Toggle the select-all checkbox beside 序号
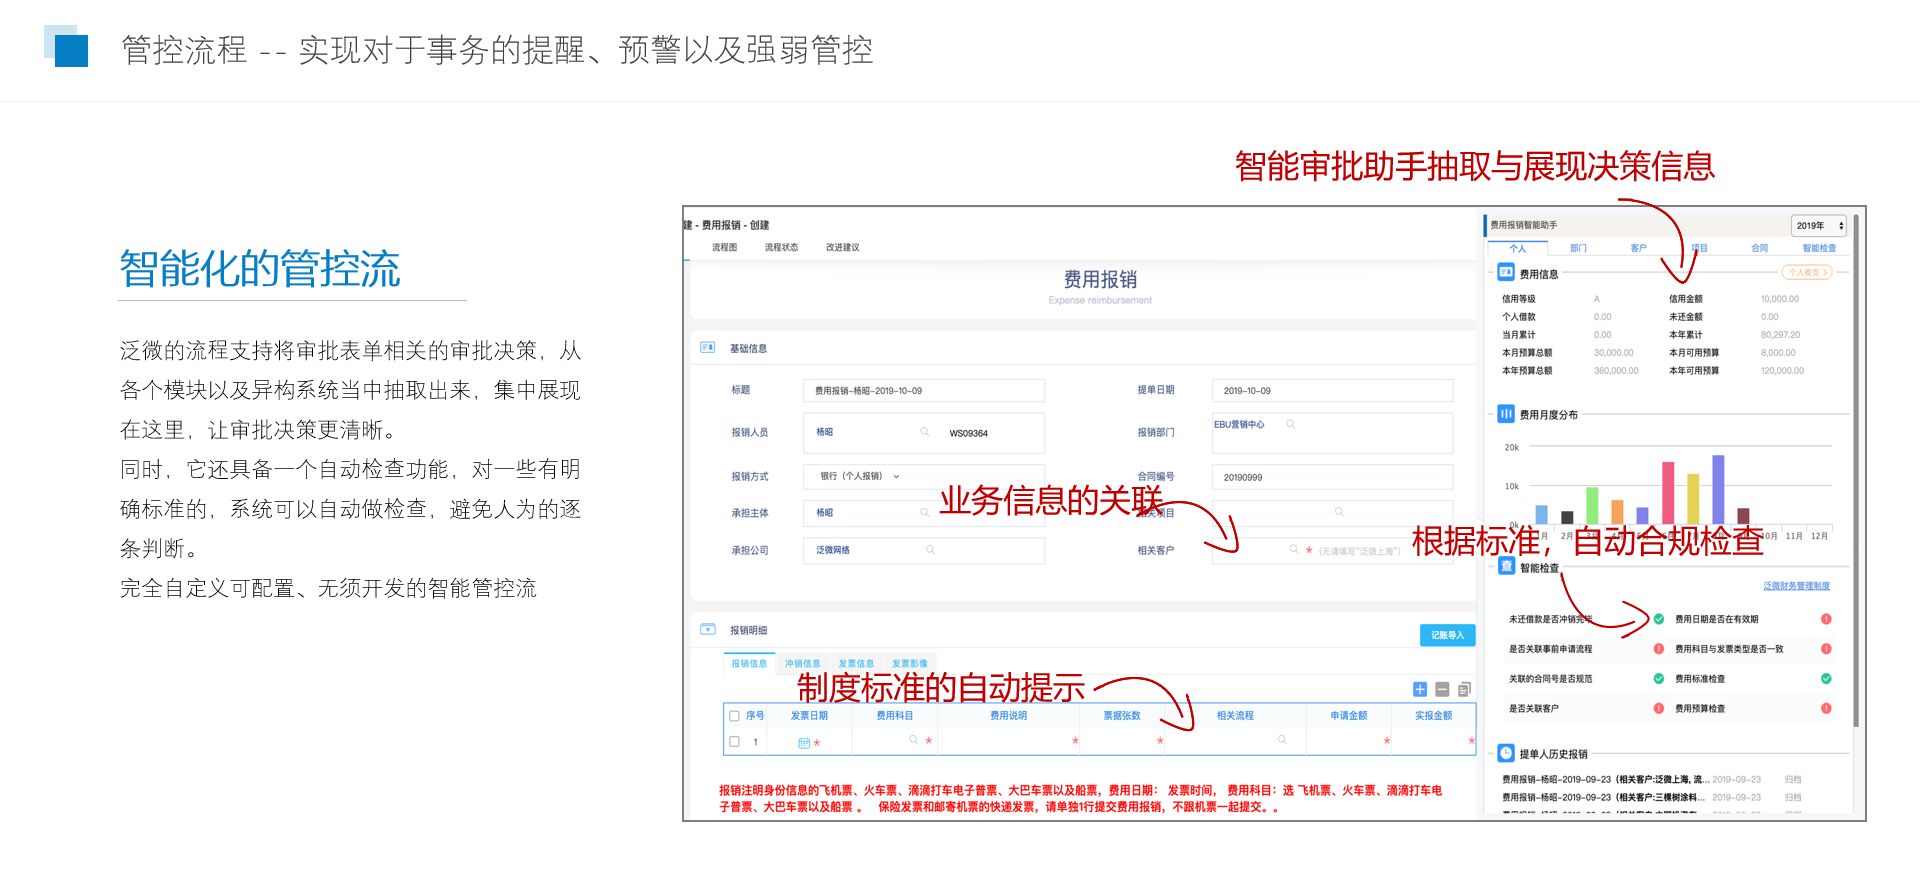This screenshot has width=1920, height=873. click(x=735, y=716)
